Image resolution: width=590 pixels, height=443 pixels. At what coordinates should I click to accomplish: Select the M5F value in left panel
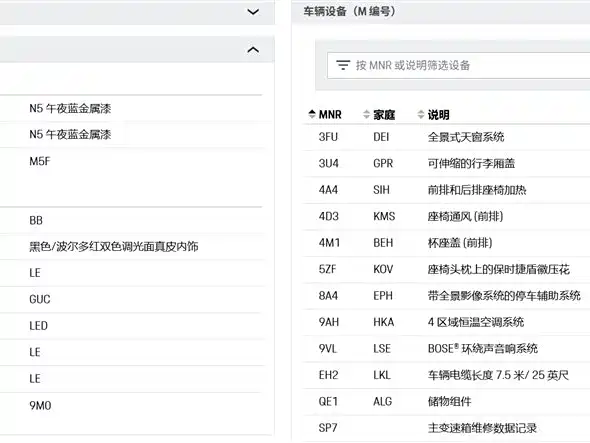pos(40,161)
